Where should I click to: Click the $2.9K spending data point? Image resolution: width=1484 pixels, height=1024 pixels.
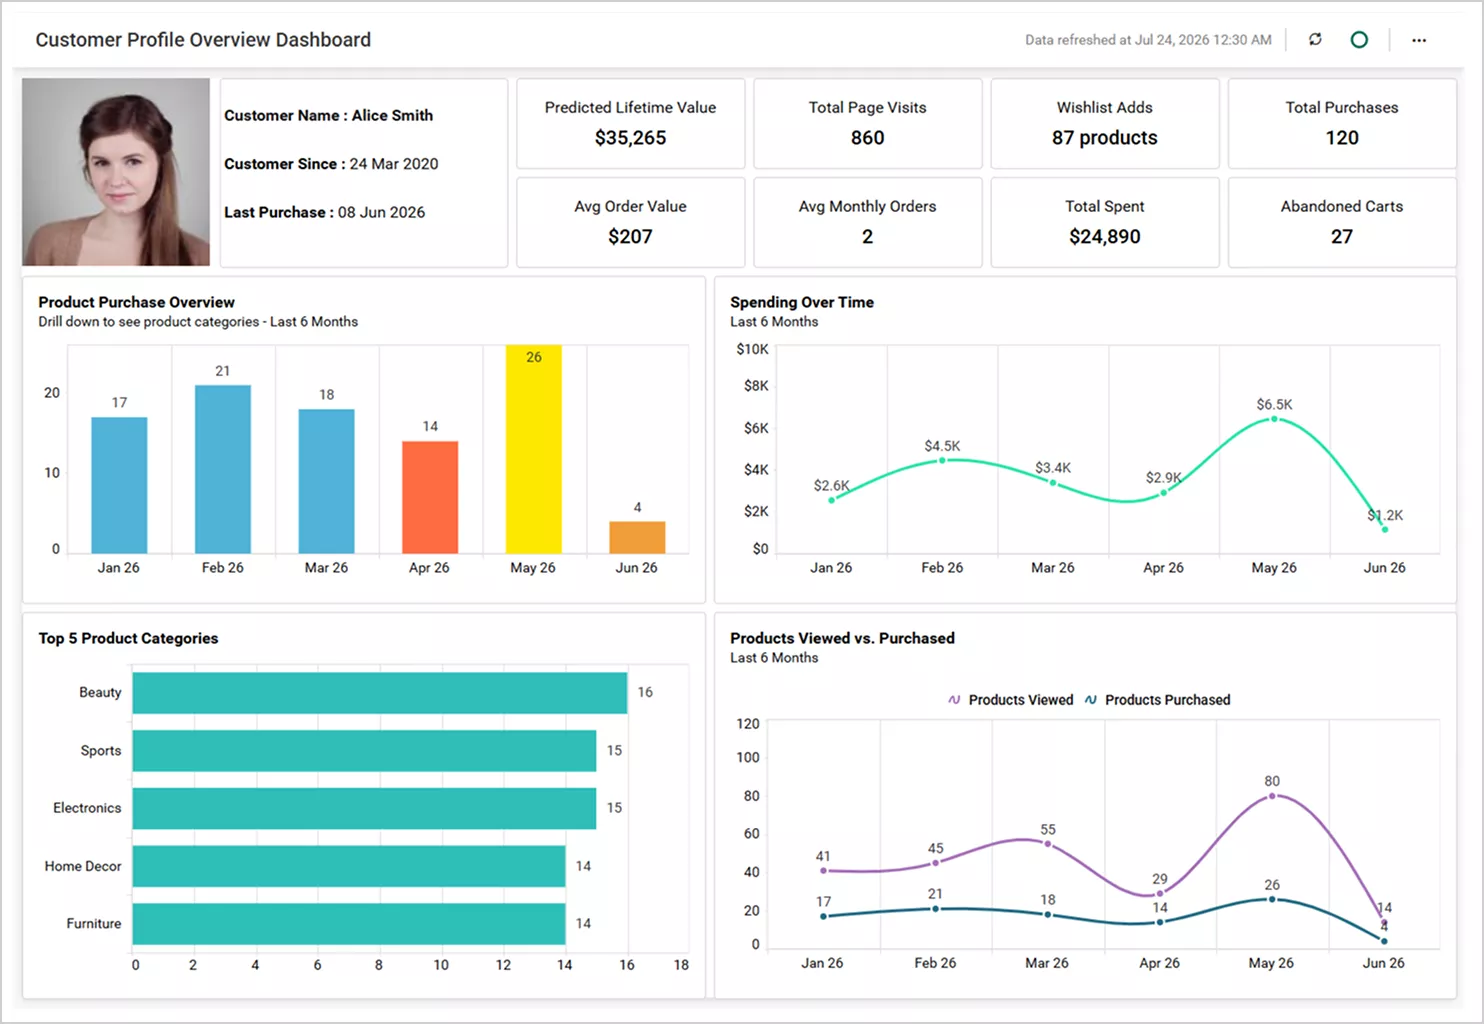coord(1163,493)
